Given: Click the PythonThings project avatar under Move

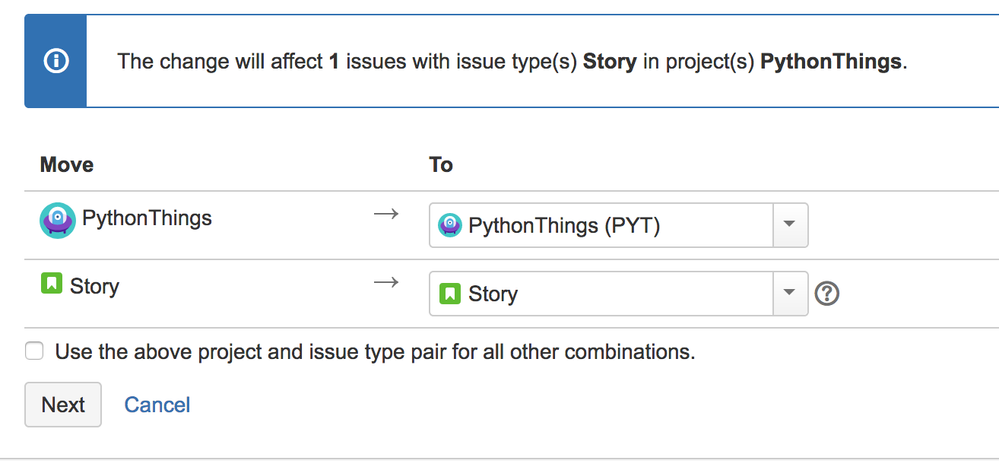Looking at the screenshot, I should 57,220.
